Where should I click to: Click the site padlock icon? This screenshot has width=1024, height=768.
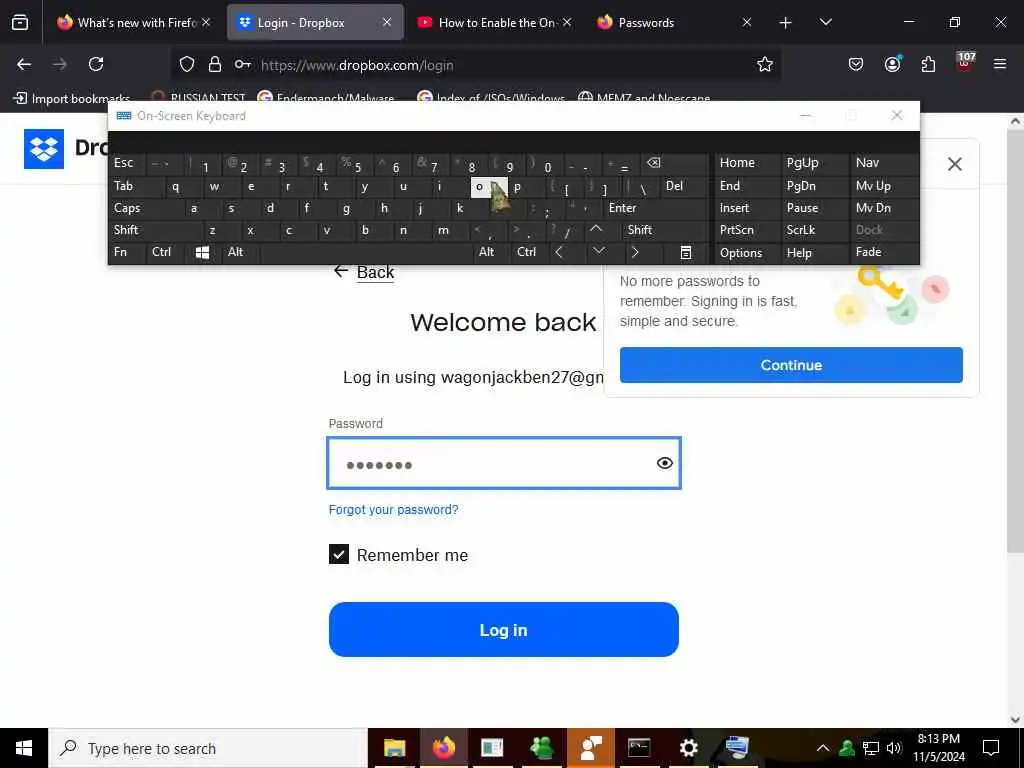(x=215, y=64)
